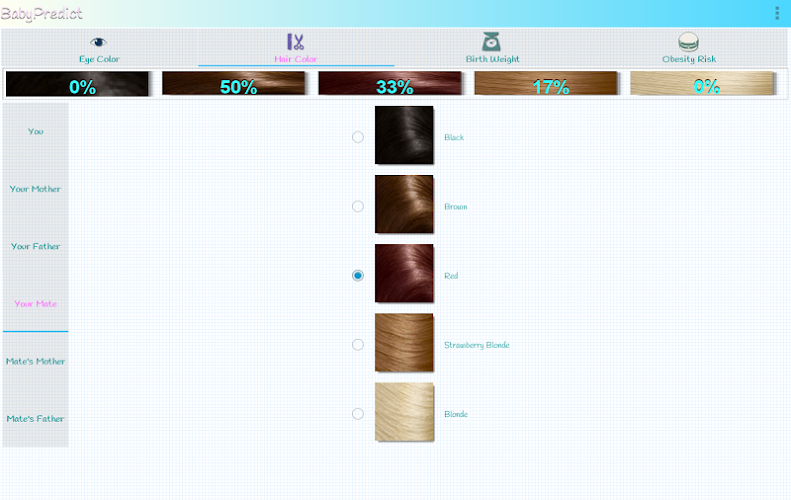Click the scale icon for Birth Weight

(491, 42)
